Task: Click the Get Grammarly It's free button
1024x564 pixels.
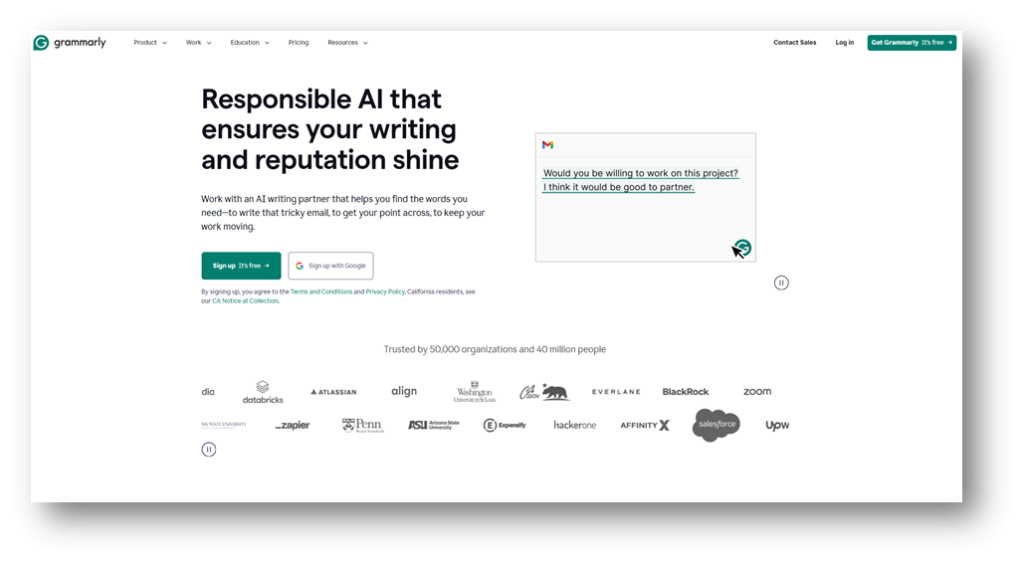Action: 912,42
